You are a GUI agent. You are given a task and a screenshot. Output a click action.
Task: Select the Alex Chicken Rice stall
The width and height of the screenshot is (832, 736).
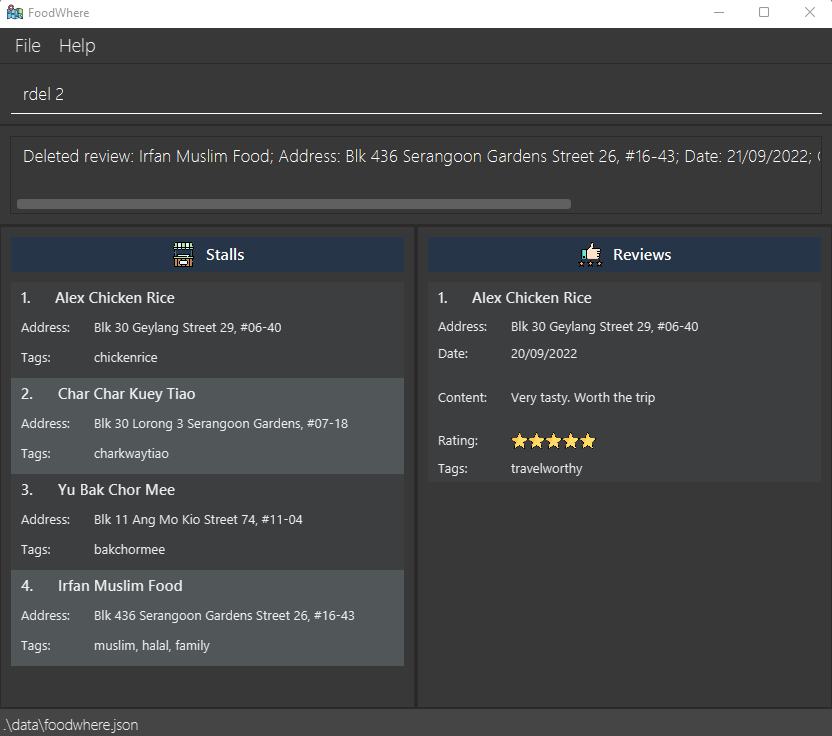click(207, 330)
